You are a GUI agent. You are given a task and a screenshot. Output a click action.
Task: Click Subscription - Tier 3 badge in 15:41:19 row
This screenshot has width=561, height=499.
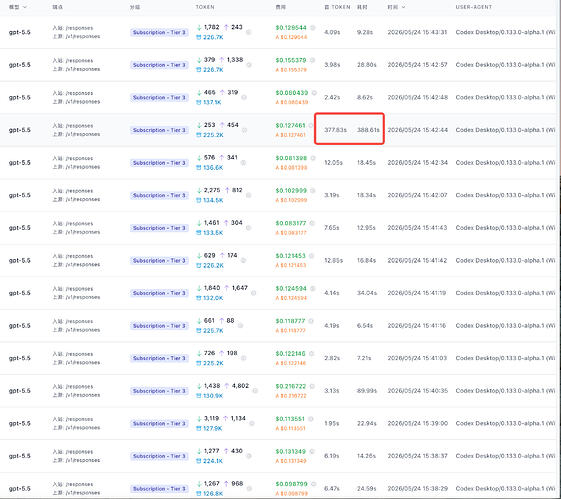(x=159, y=293)
